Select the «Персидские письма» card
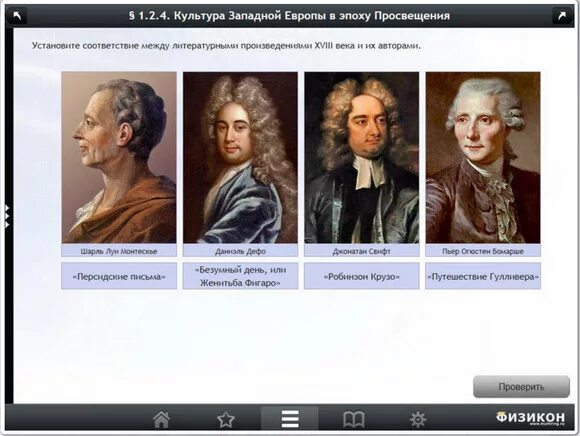580x436 pixels. click(x=119, y=276)
